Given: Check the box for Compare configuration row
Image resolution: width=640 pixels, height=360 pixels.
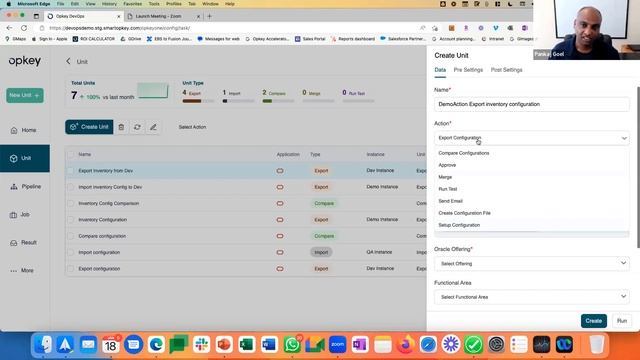Looking at the screenshot, I should tap(71, 236).
